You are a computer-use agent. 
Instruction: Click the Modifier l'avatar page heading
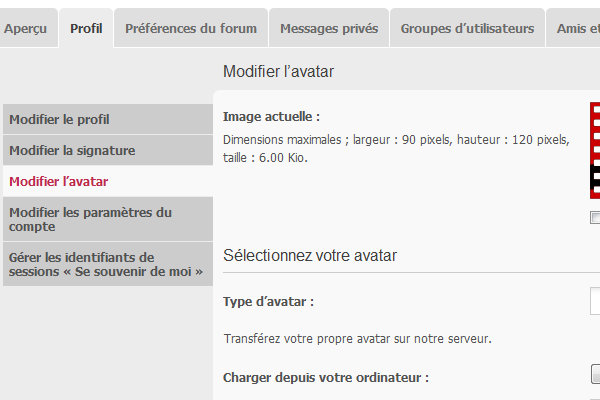[x=278, y=72]
